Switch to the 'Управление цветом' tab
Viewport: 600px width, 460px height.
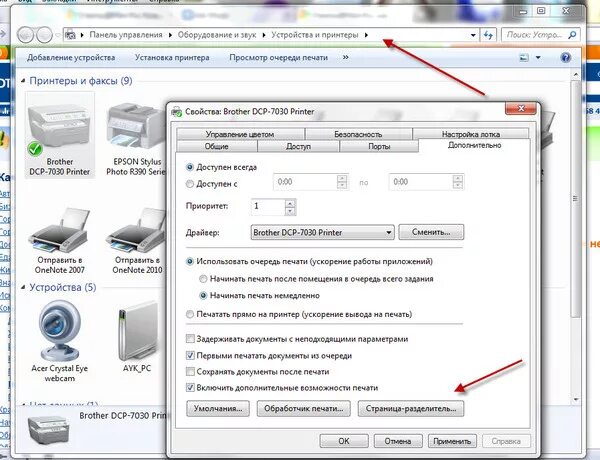(x=240, y=134)
